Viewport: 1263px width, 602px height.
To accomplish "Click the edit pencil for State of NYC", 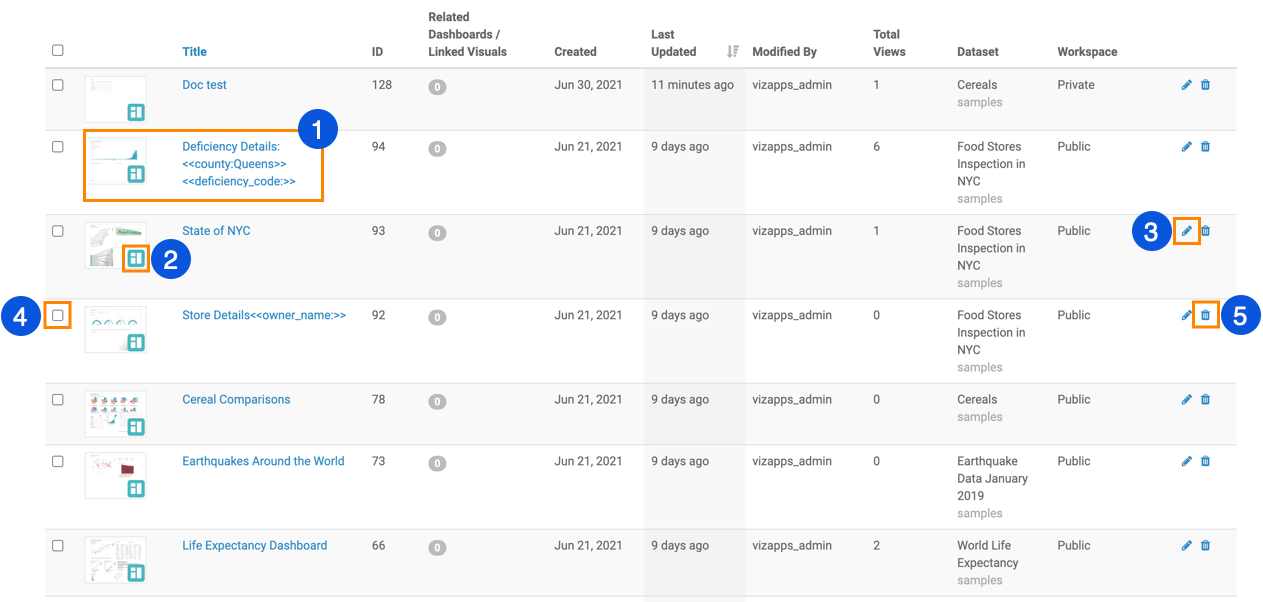I will (x=1187, y=231).
